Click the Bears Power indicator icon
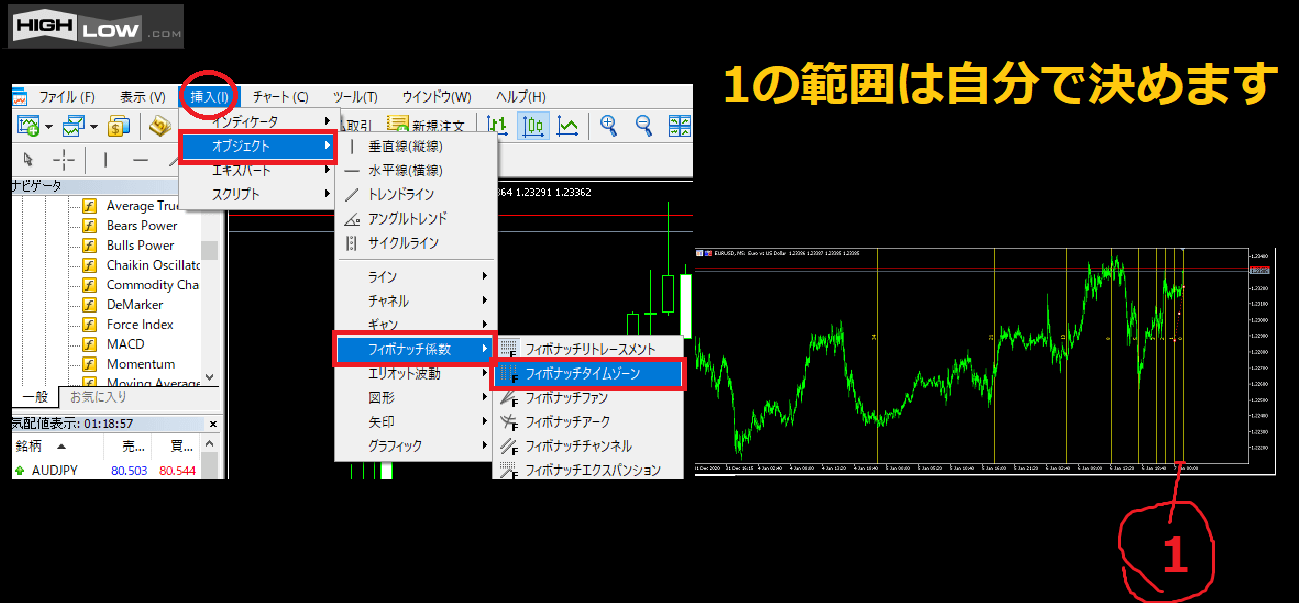 tap(89, 226)
